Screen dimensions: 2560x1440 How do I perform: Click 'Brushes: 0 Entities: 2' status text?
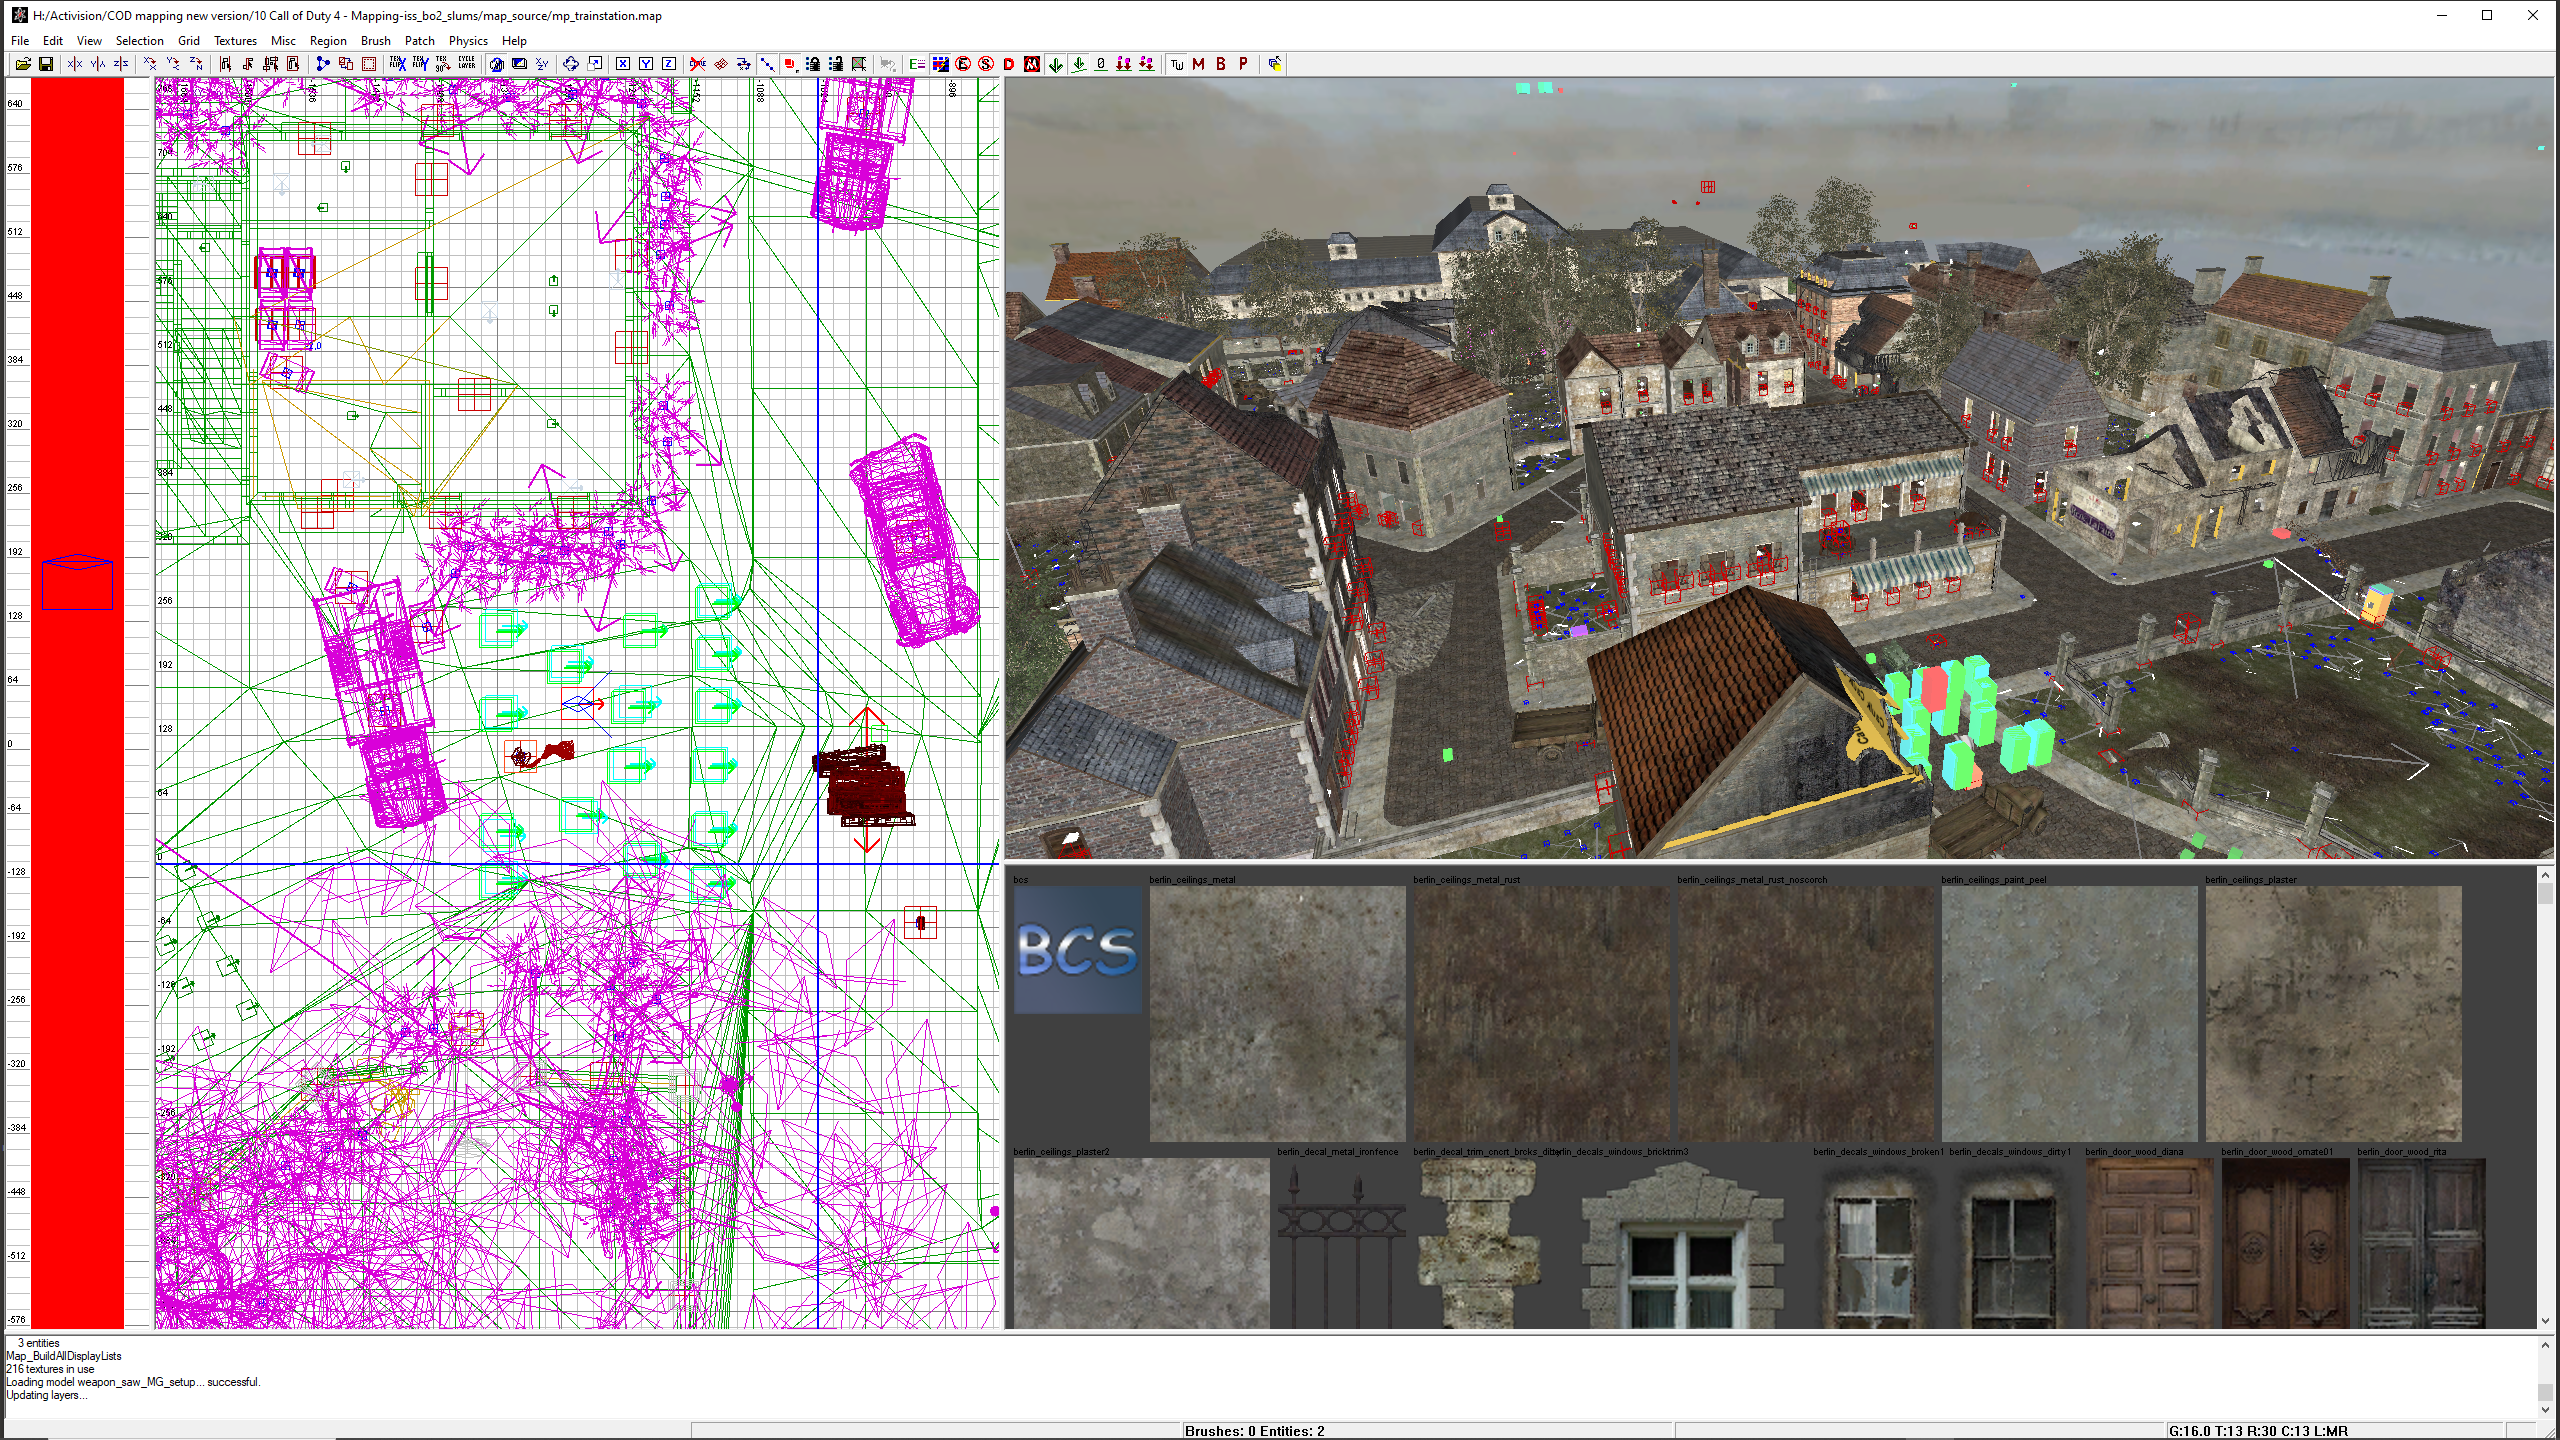(1254, 1431)
